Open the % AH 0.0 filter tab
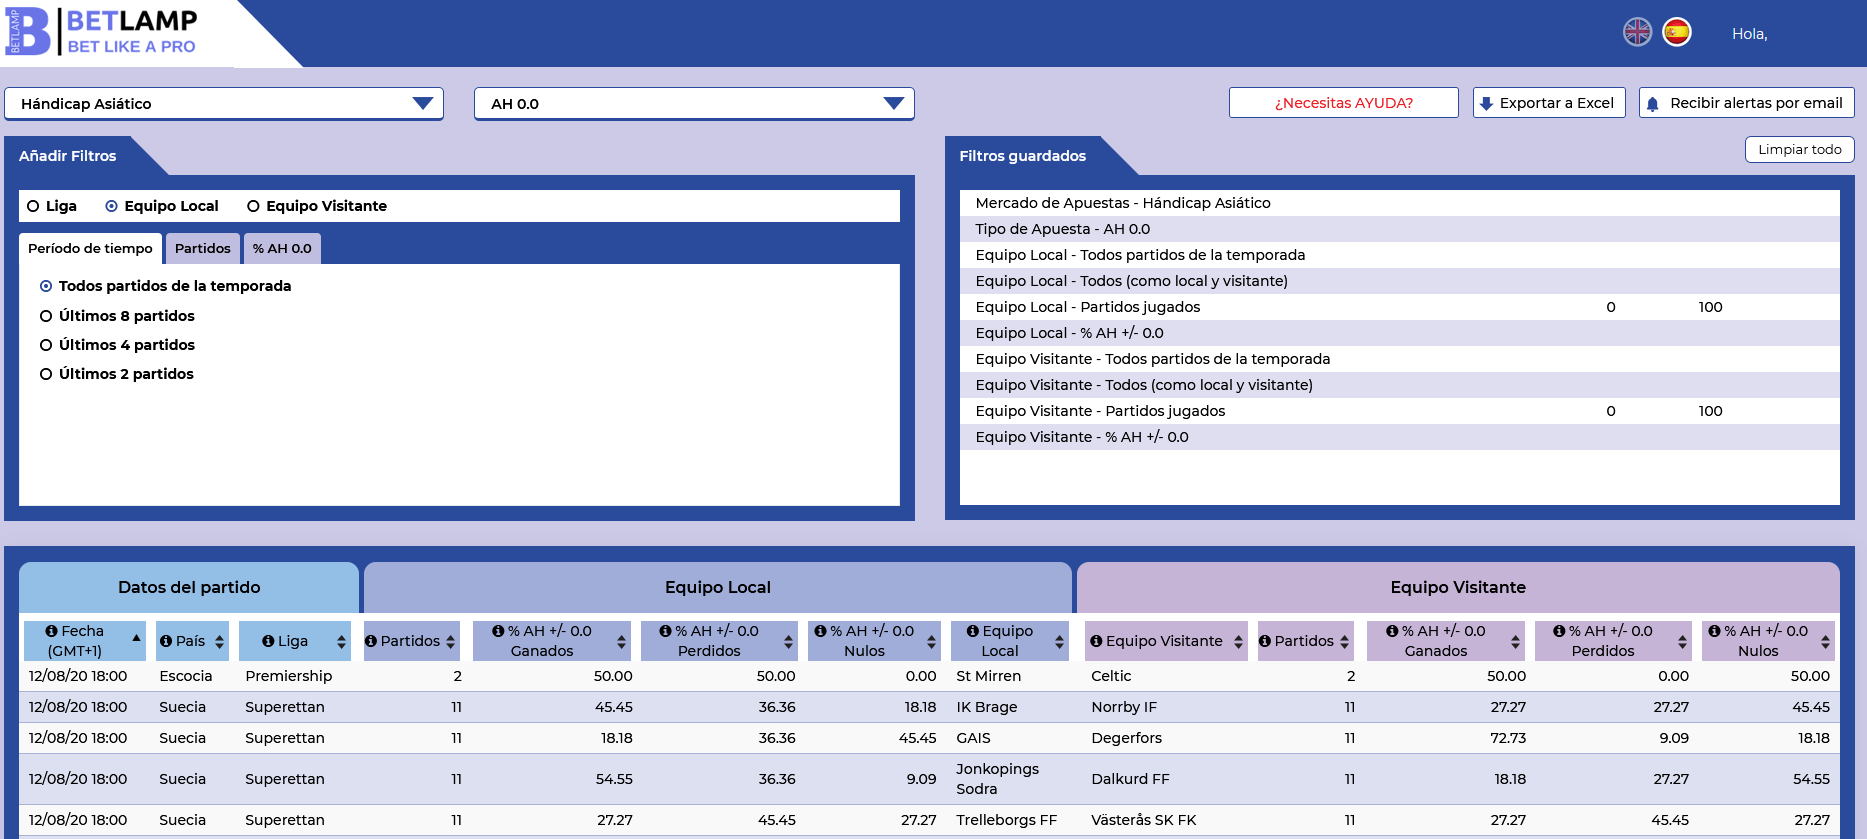The image size is (1867, 839). click(x=282, y=249)
